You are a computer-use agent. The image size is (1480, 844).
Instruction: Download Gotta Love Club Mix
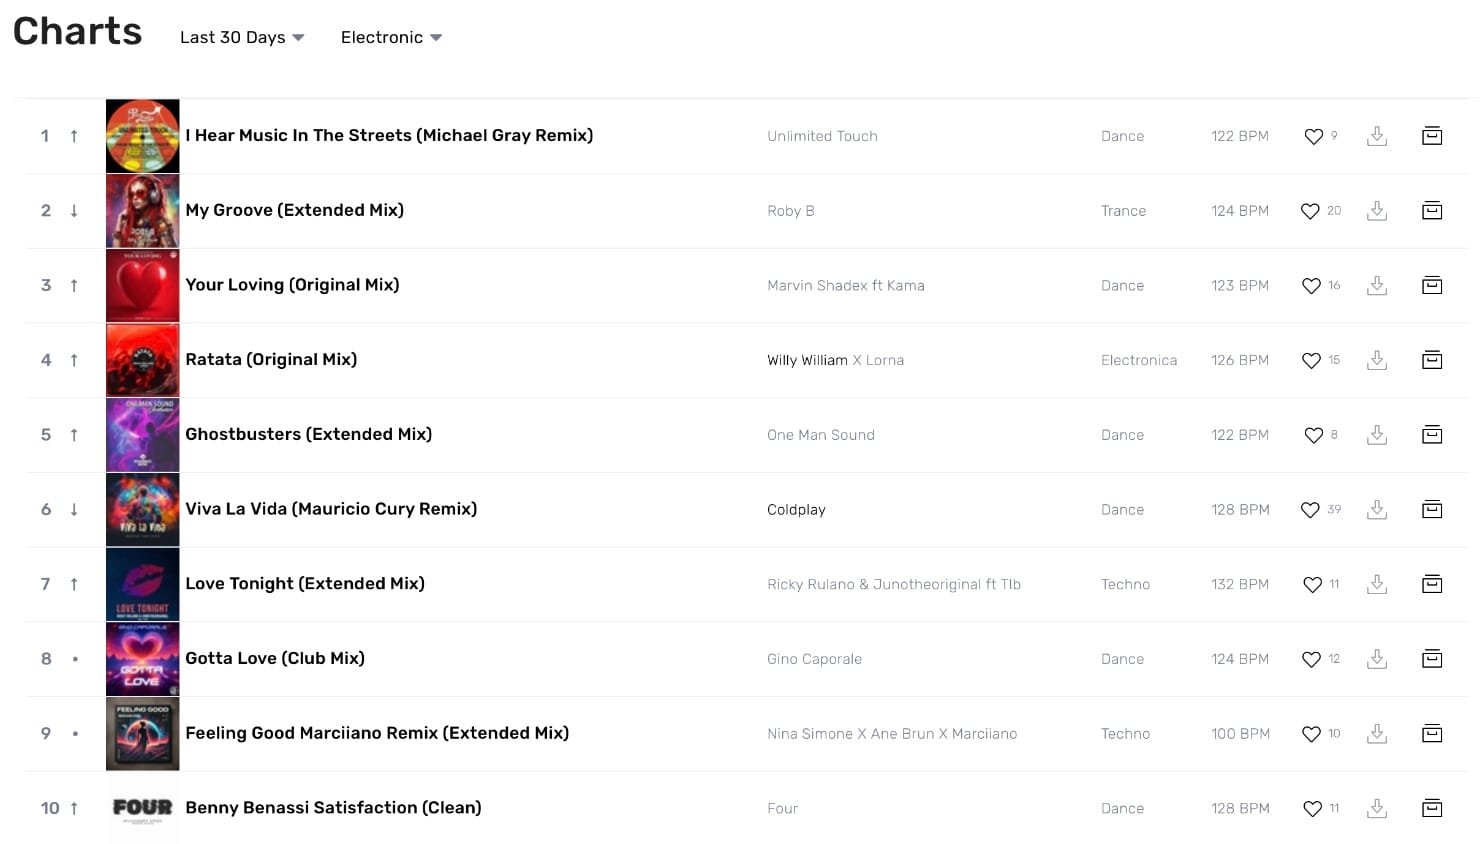point(1376,659)
